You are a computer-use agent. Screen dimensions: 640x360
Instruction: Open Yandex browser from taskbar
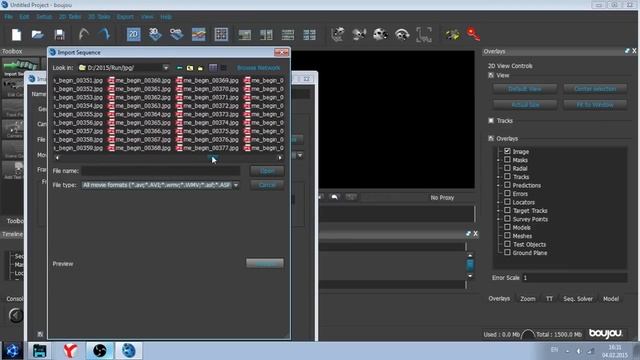70,351
